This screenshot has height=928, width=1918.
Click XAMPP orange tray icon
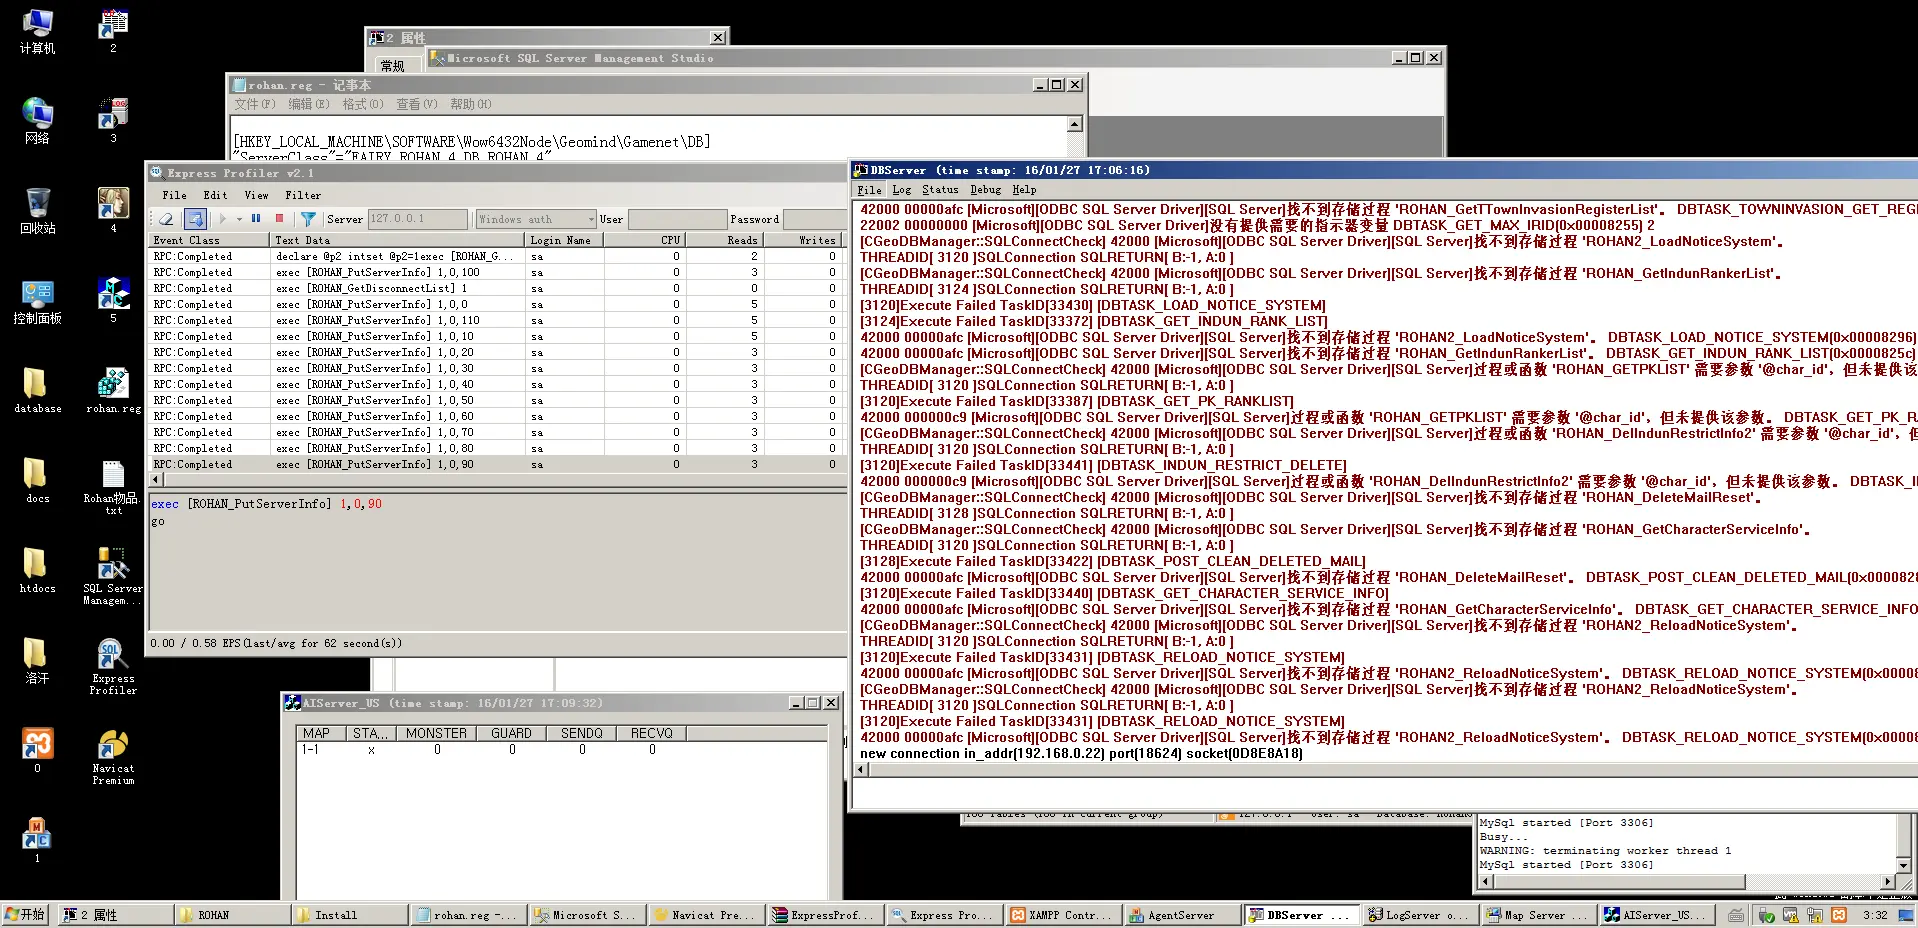pos(1838,915)
